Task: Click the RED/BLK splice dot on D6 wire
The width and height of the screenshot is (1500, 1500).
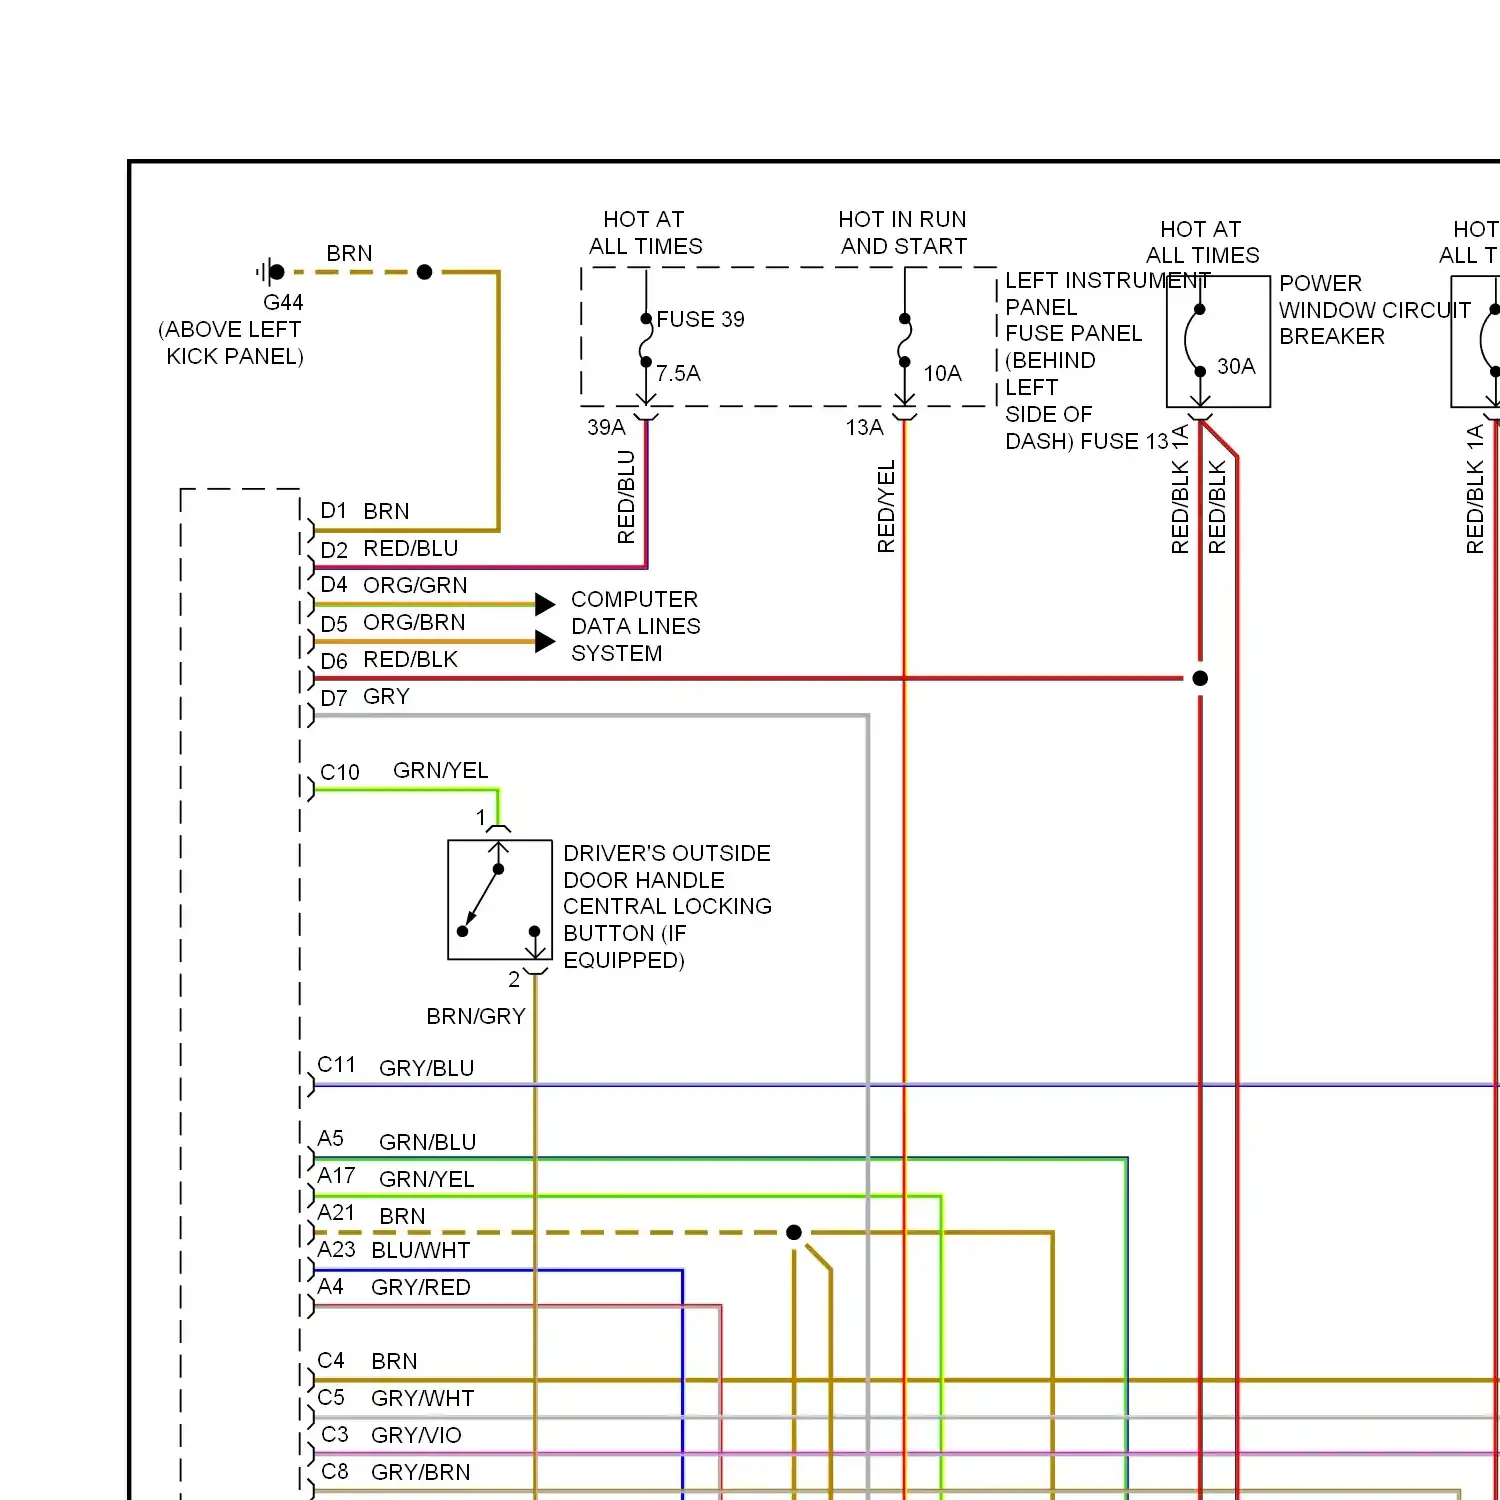Action: (1200, 678)
